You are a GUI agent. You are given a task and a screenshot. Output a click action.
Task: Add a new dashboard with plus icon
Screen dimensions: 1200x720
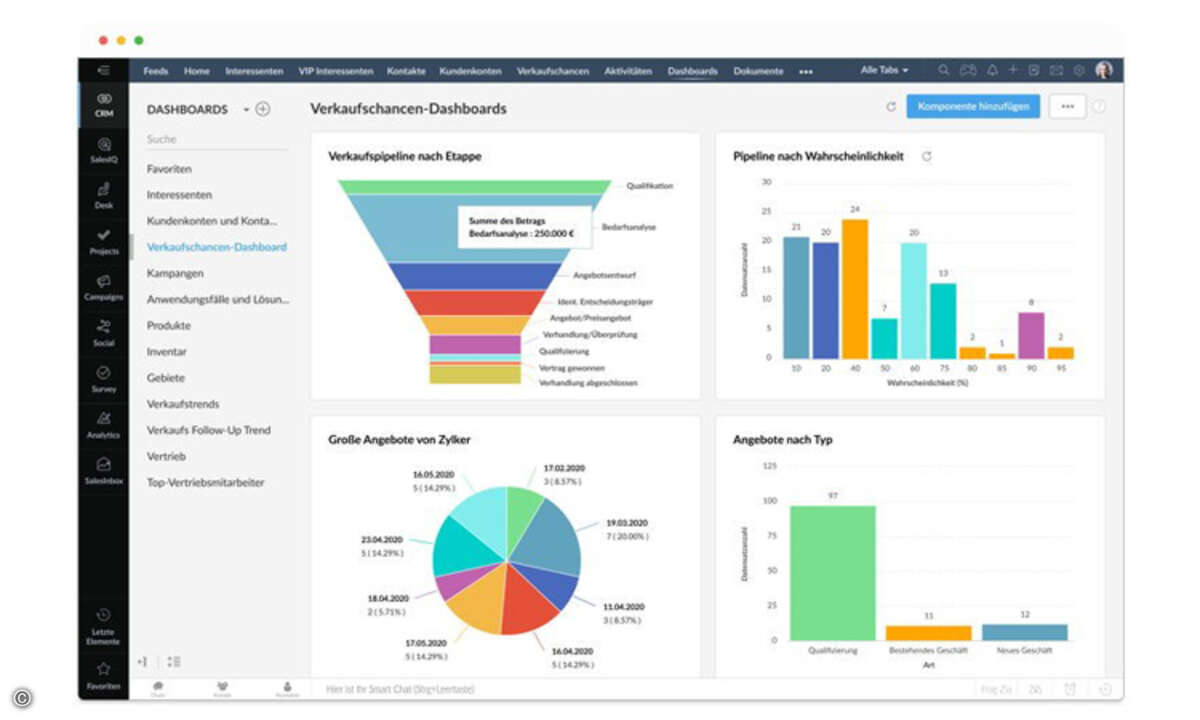tap(263, 110)
